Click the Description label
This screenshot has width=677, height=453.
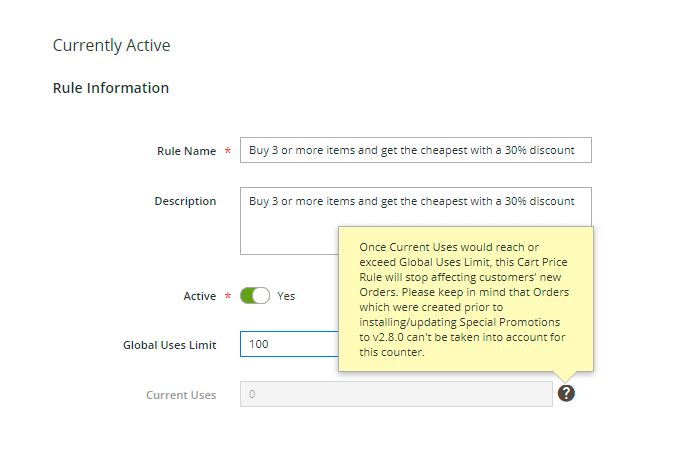pos(185,201)
